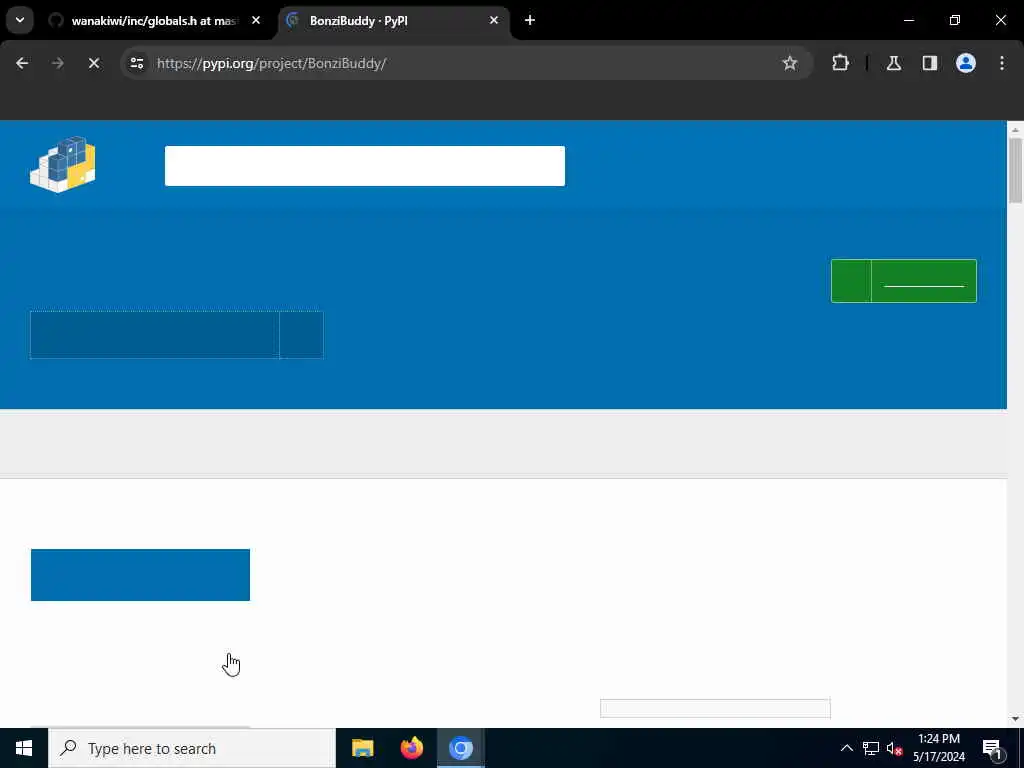Click the pip install command box

(155, 334)
